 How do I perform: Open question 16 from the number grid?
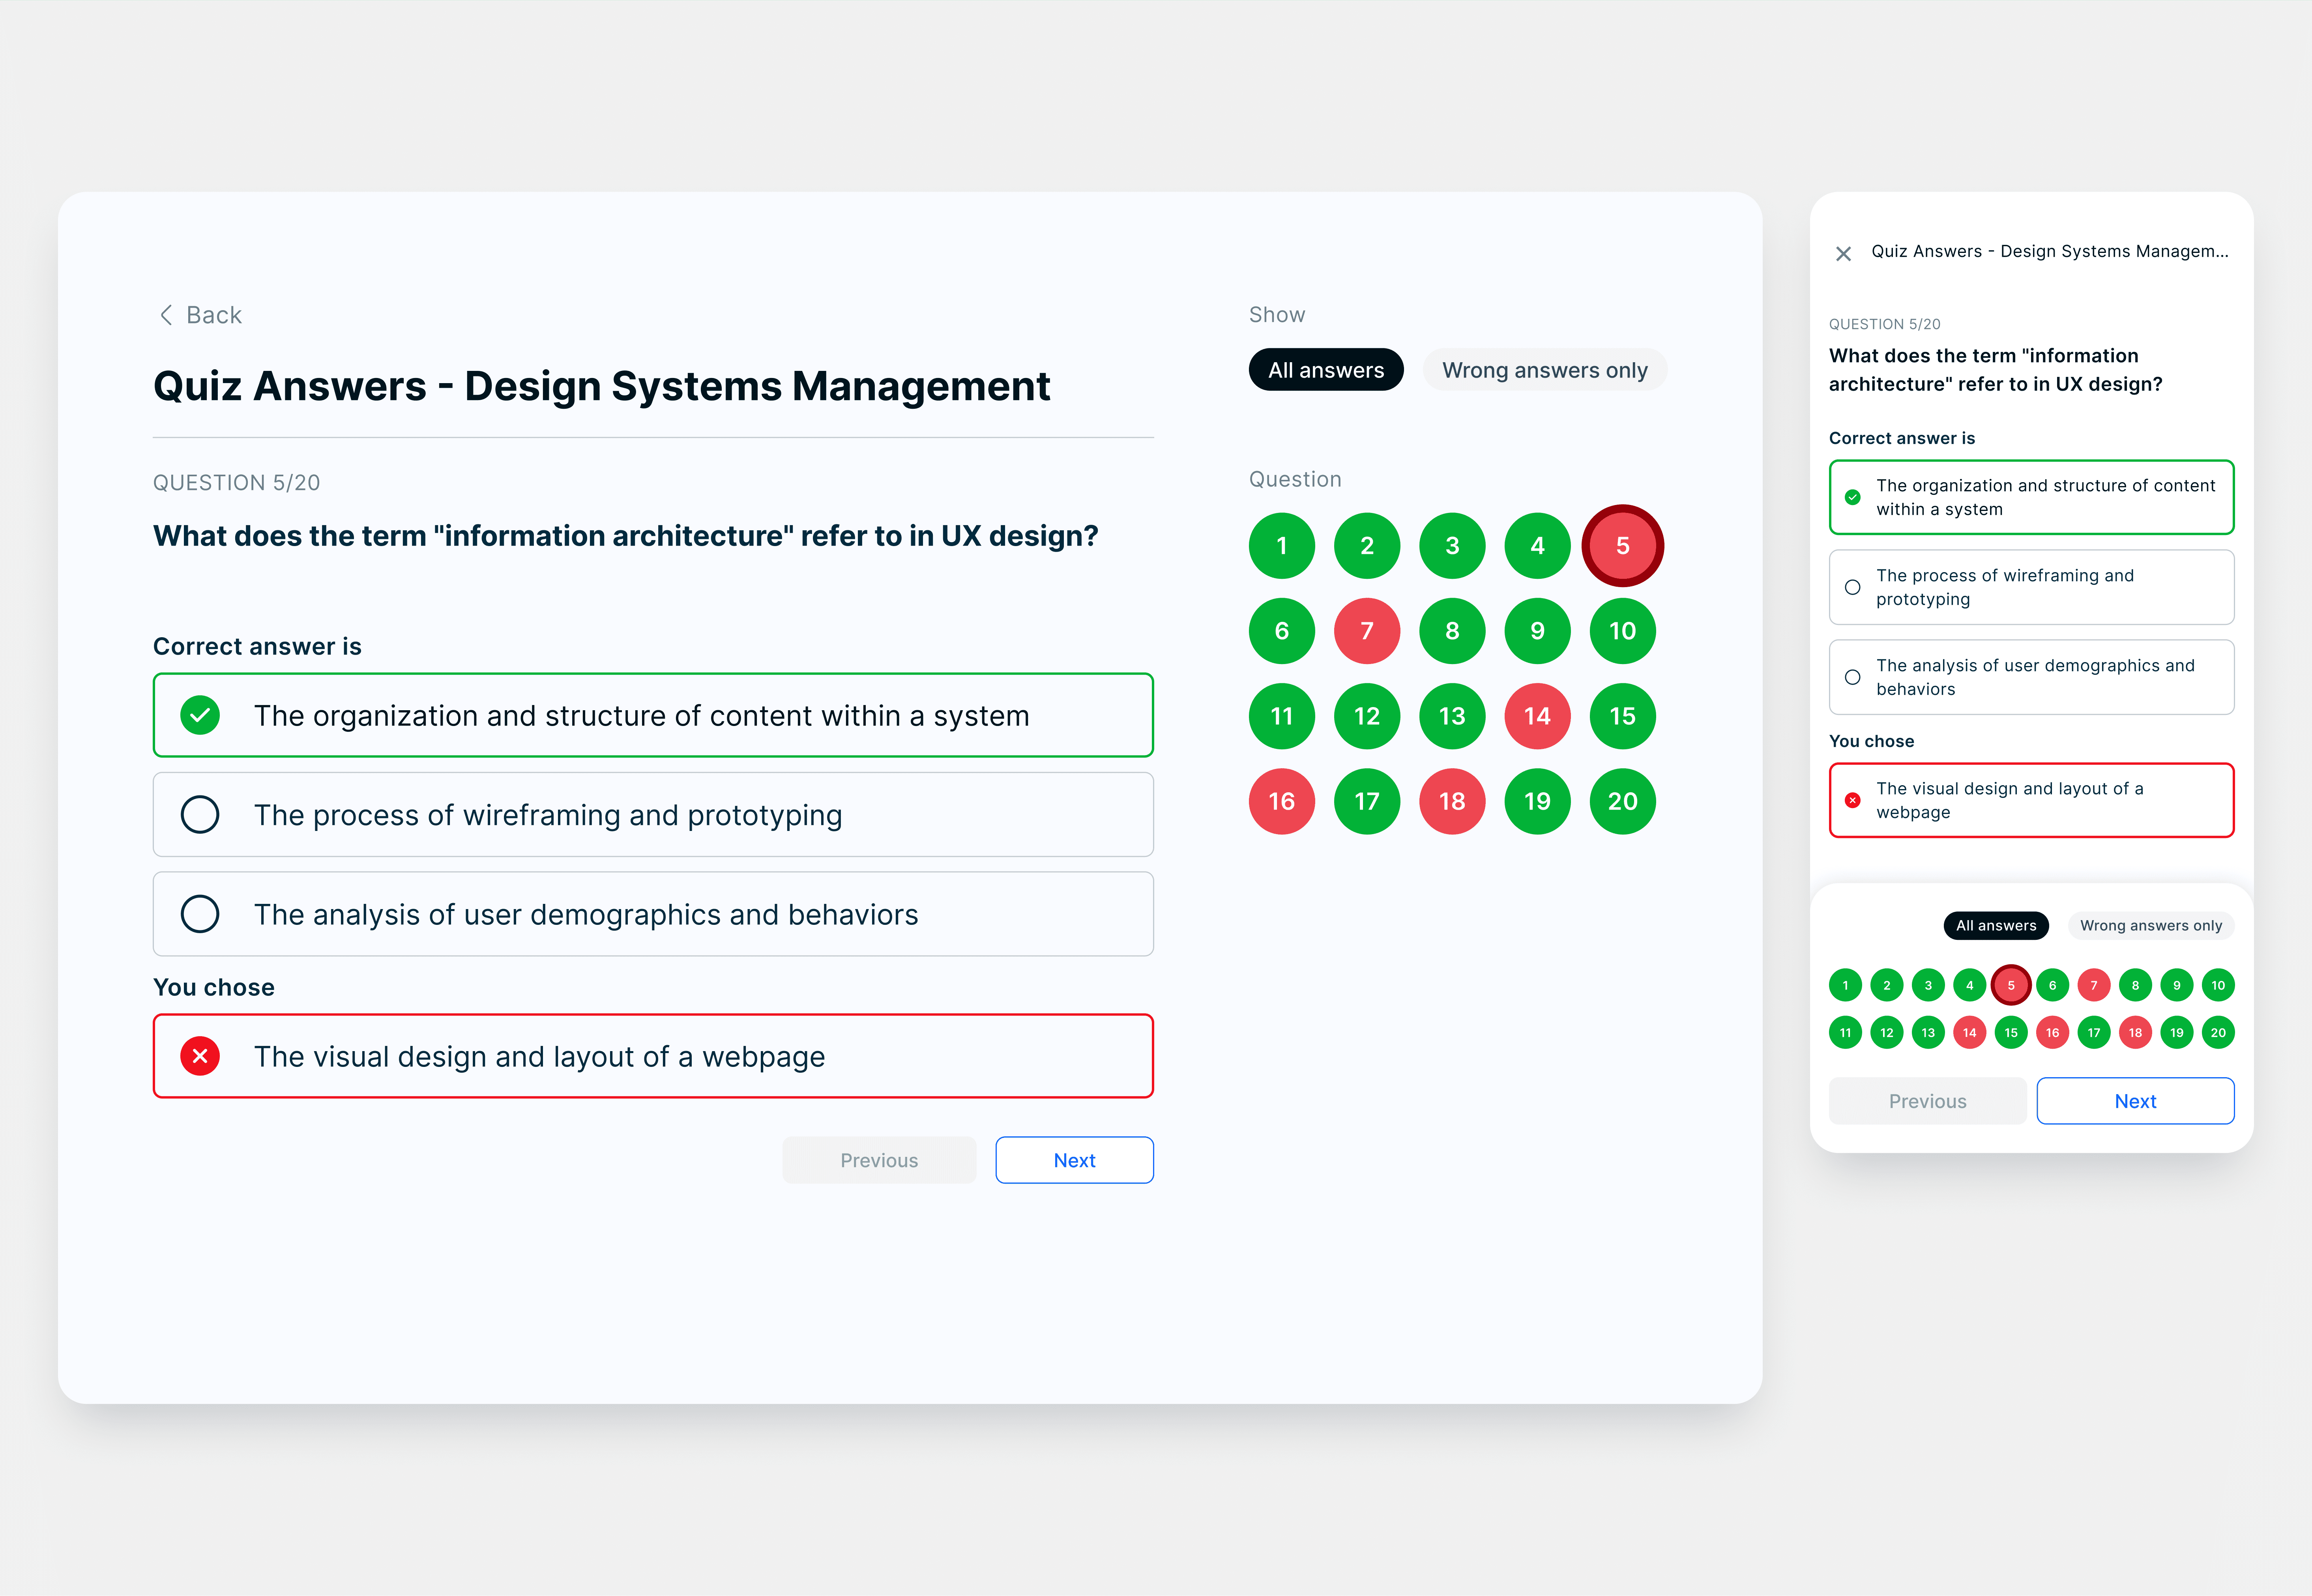point(1281,800)
